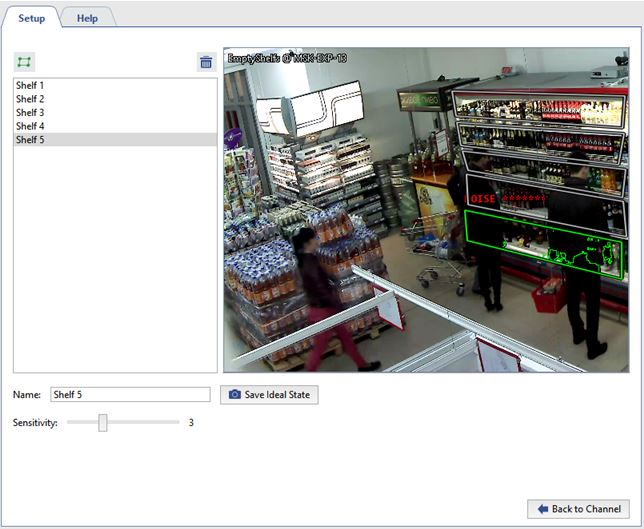
Task: Click the white polygon zone near ceiling sign
Action: pyautogui.click(x=305, y=107)
